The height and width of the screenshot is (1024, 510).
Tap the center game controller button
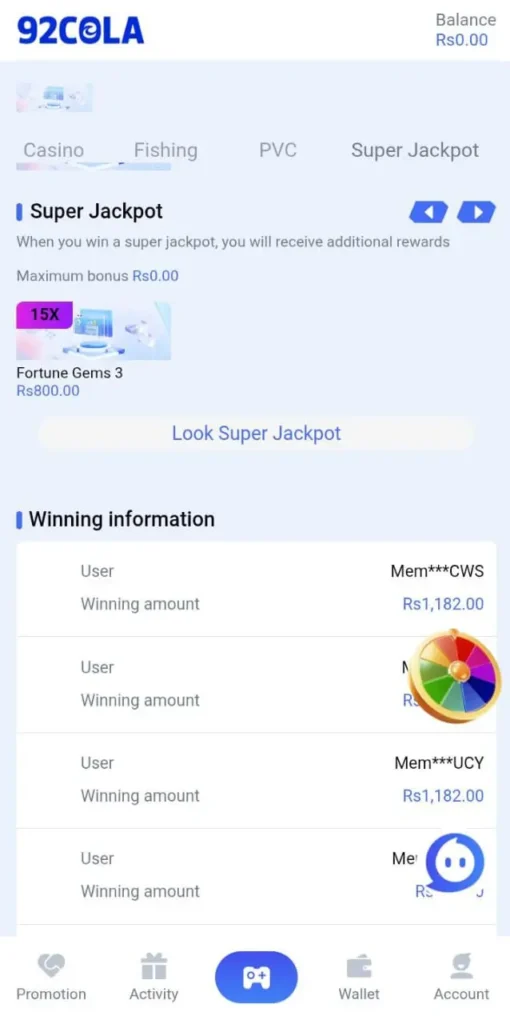coord(256,977)
